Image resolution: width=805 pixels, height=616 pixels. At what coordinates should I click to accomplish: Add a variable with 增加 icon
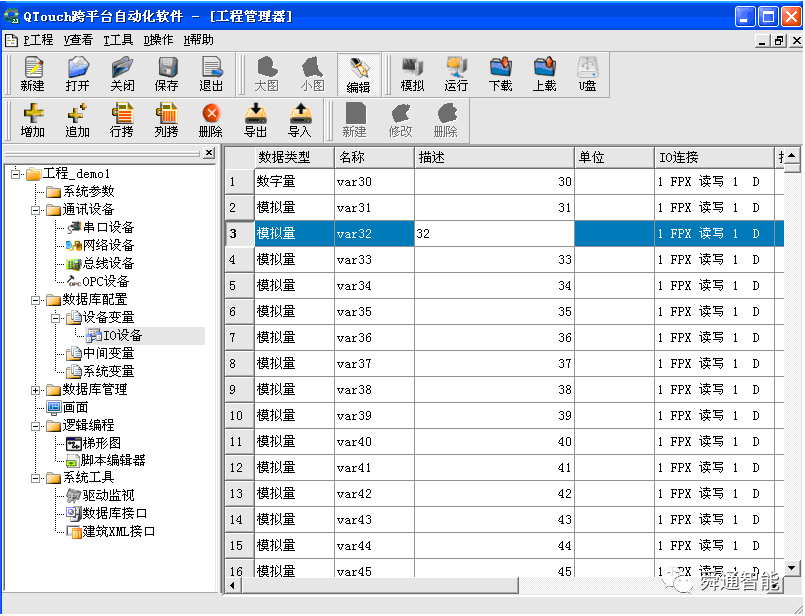[33, 120]
